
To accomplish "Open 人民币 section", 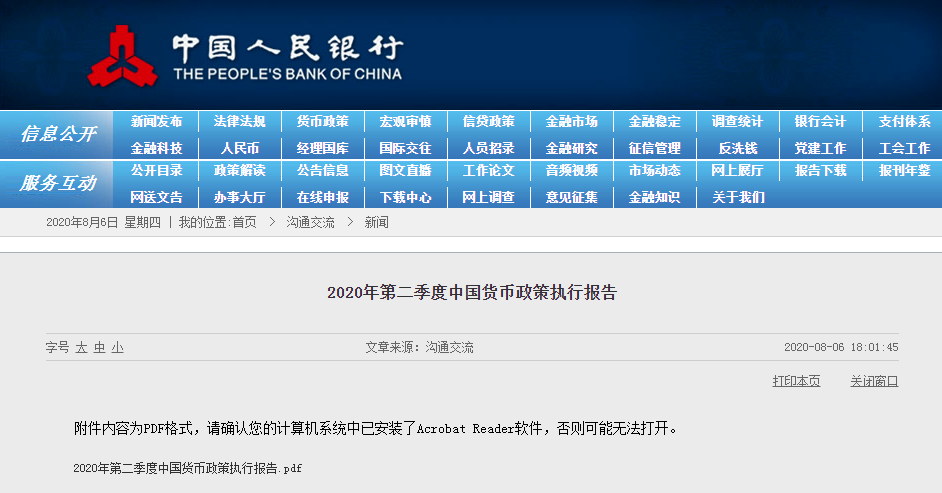I will pyautogui.click(x=239, y=148).
